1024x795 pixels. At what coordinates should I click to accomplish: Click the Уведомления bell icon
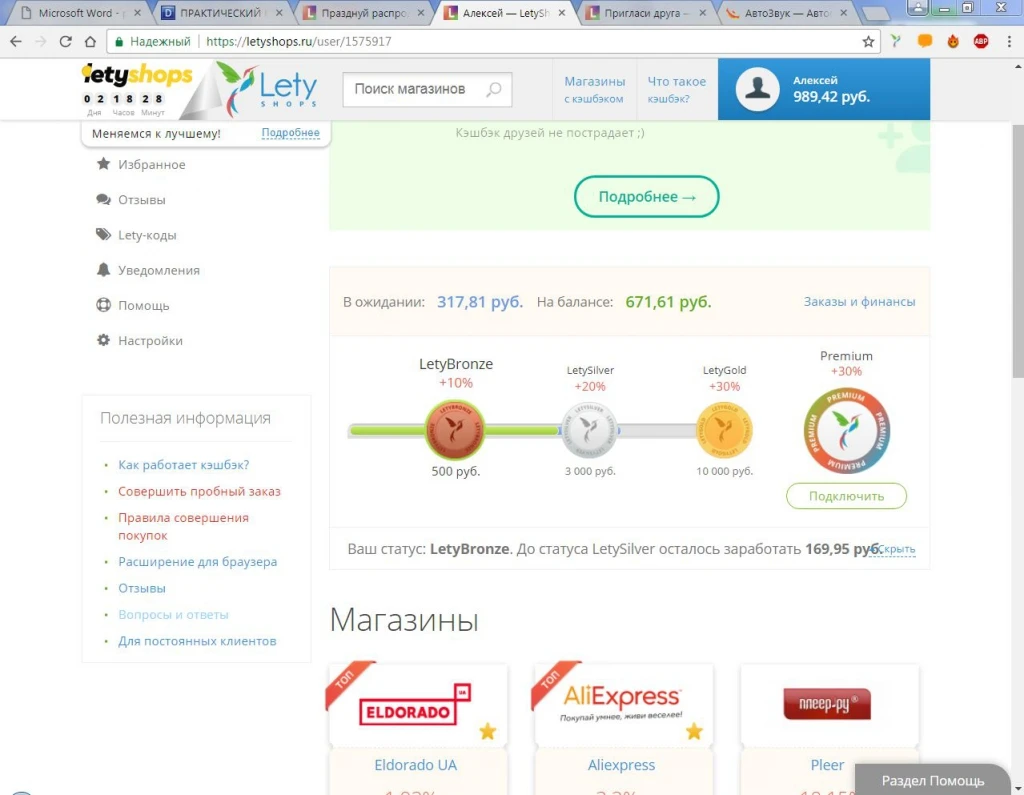click(x=103, y=270)
